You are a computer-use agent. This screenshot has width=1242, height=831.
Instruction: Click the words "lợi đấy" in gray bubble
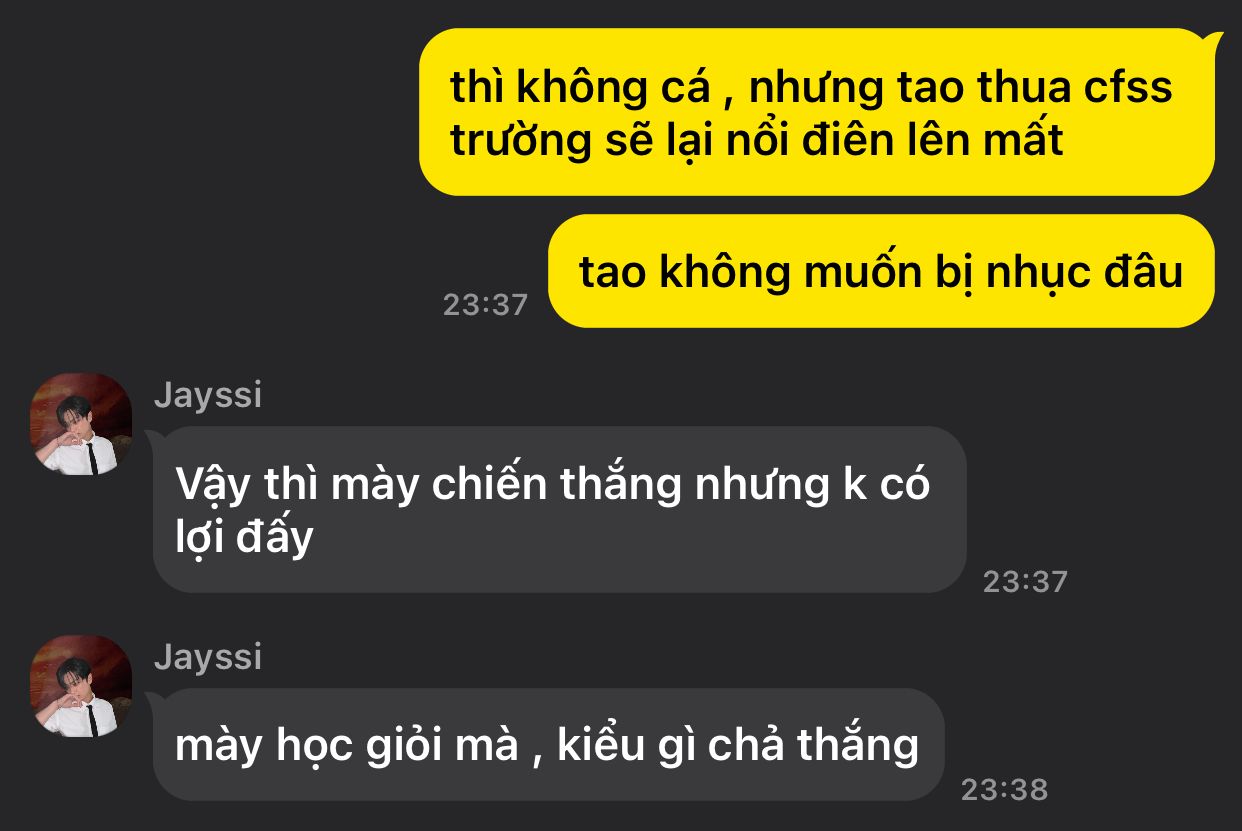[244, 538]
